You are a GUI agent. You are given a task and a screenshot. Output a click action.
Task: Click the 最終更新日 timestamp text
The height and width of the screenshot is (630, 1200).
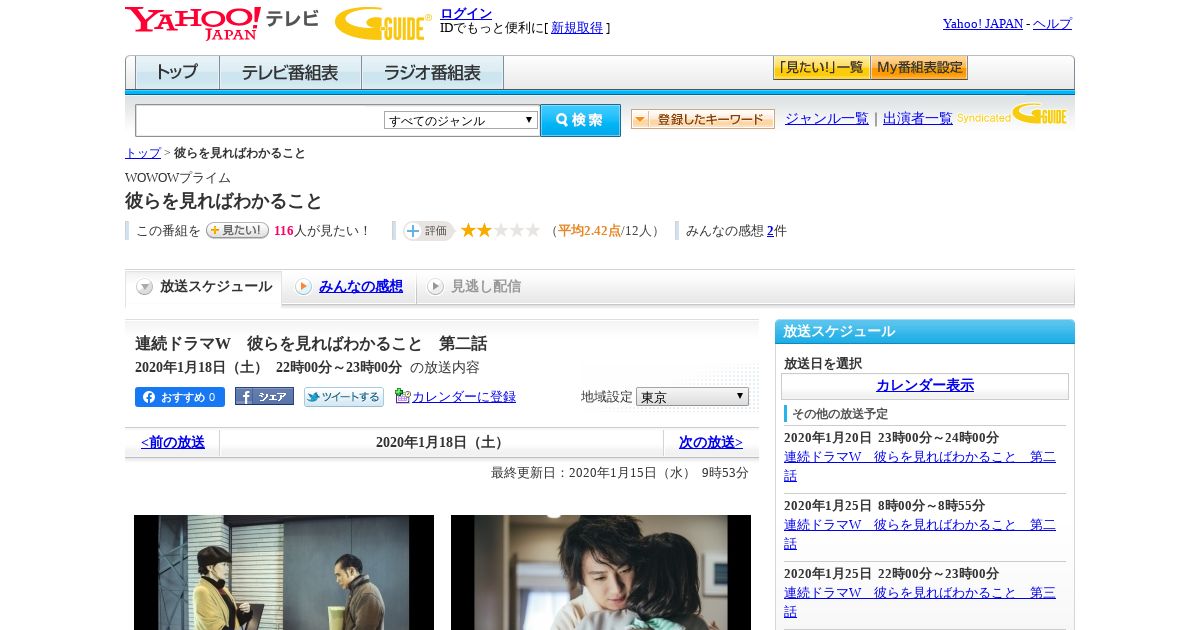point(620,473)
